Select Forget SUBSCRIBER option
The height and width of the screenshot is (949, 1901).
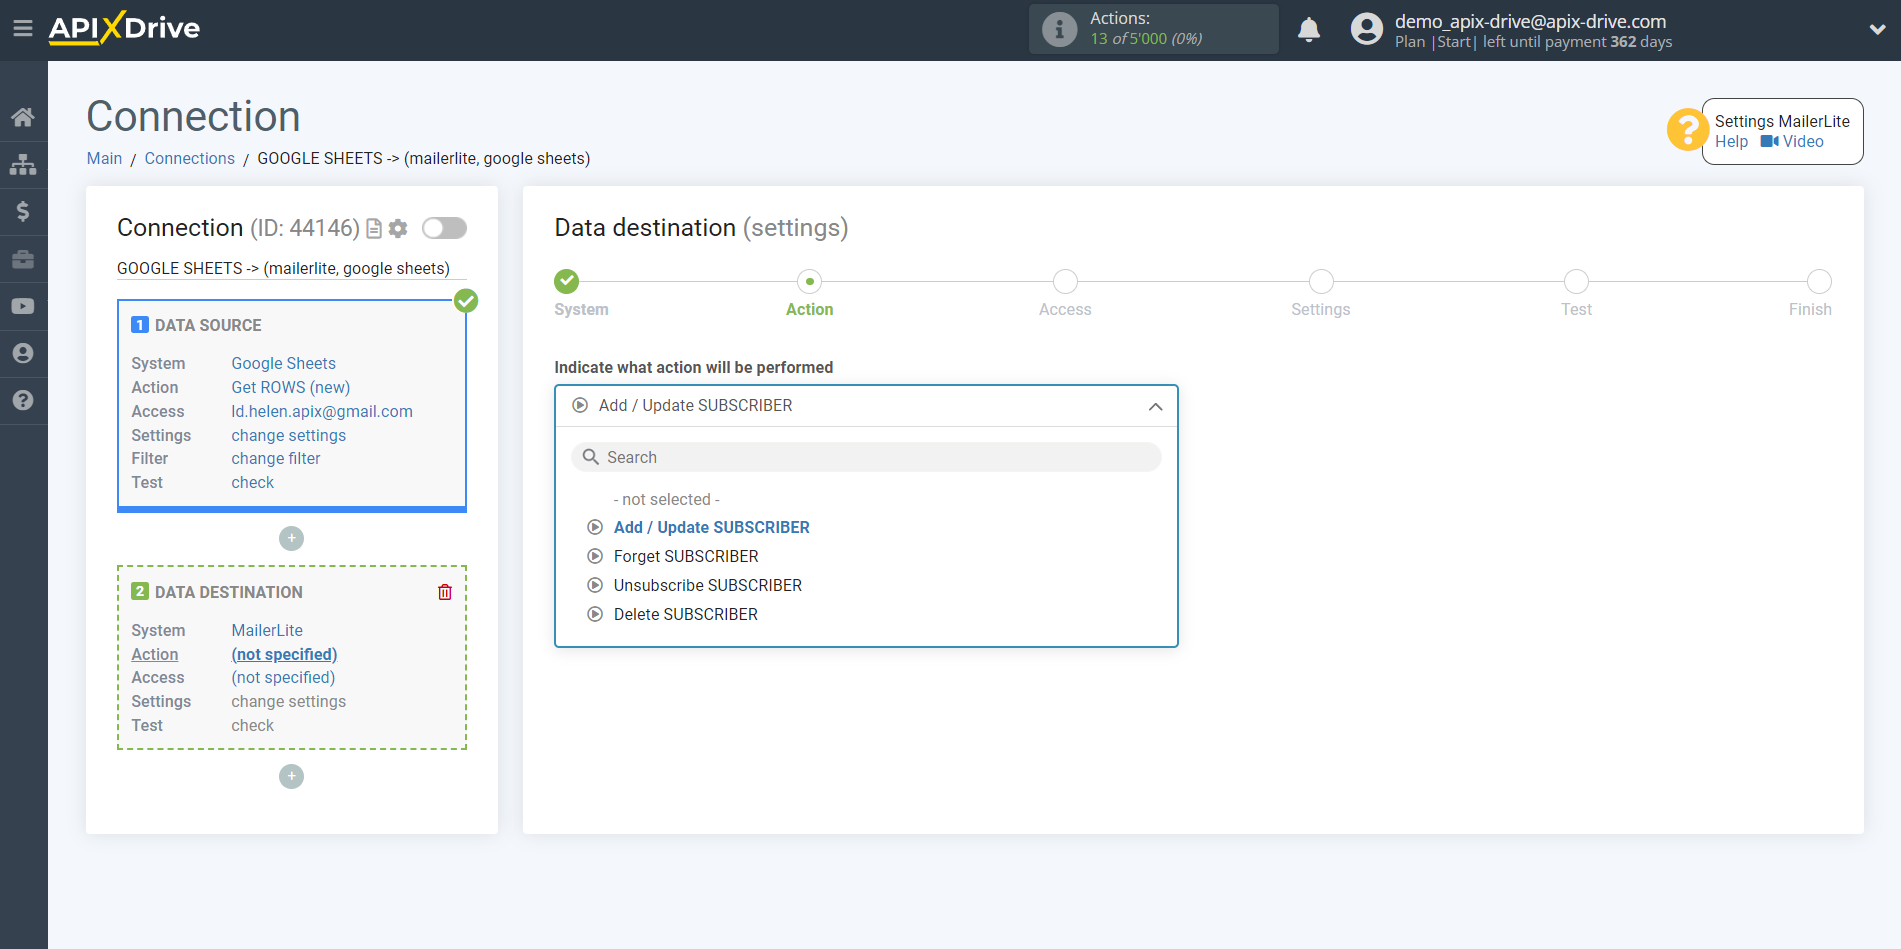click(686, 556)
